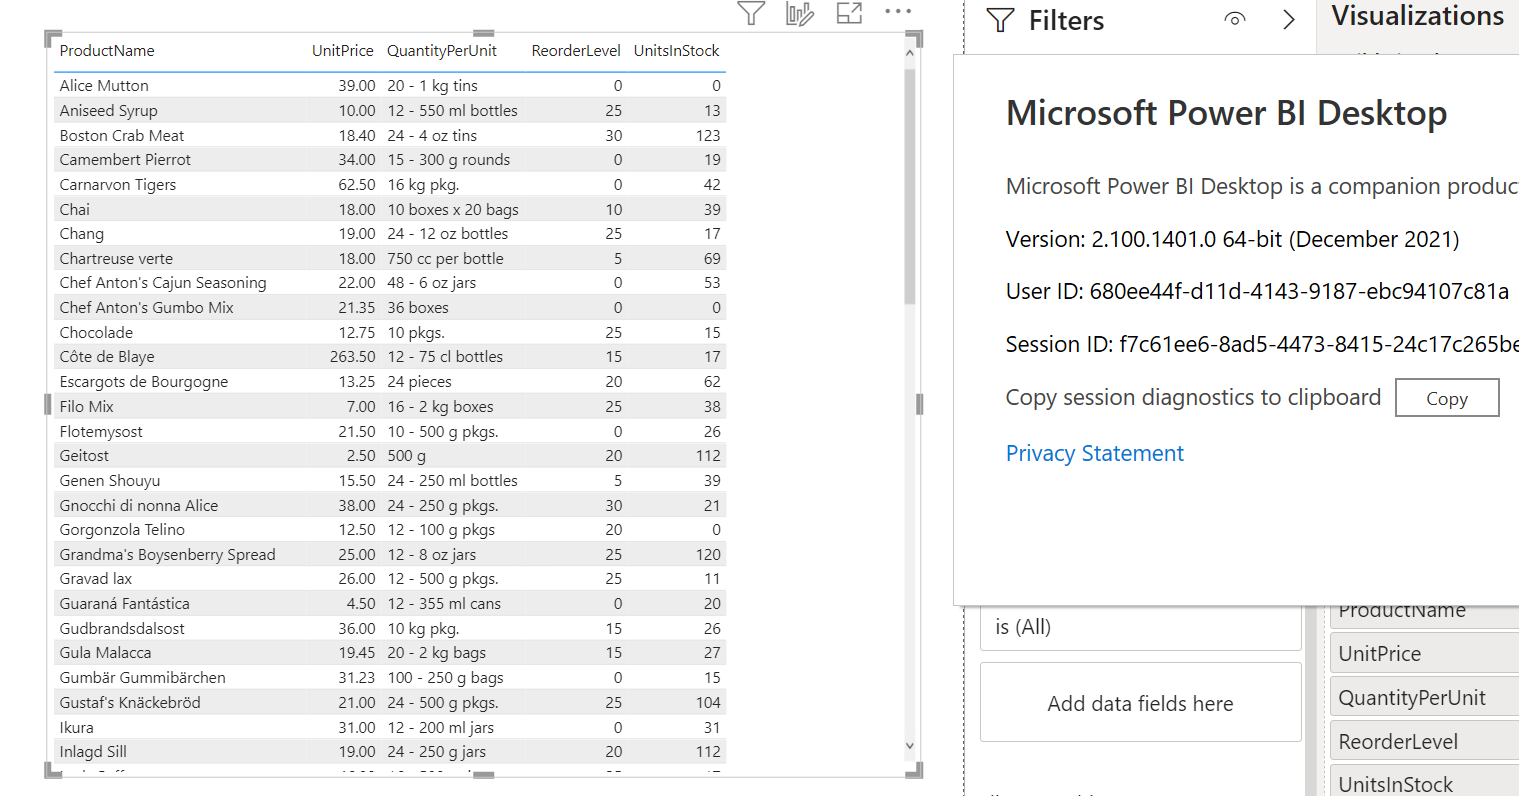Click scrollbar up arrow in table visual
Viewport: 1519px width, 796px height.
click(x=909, y=53)
